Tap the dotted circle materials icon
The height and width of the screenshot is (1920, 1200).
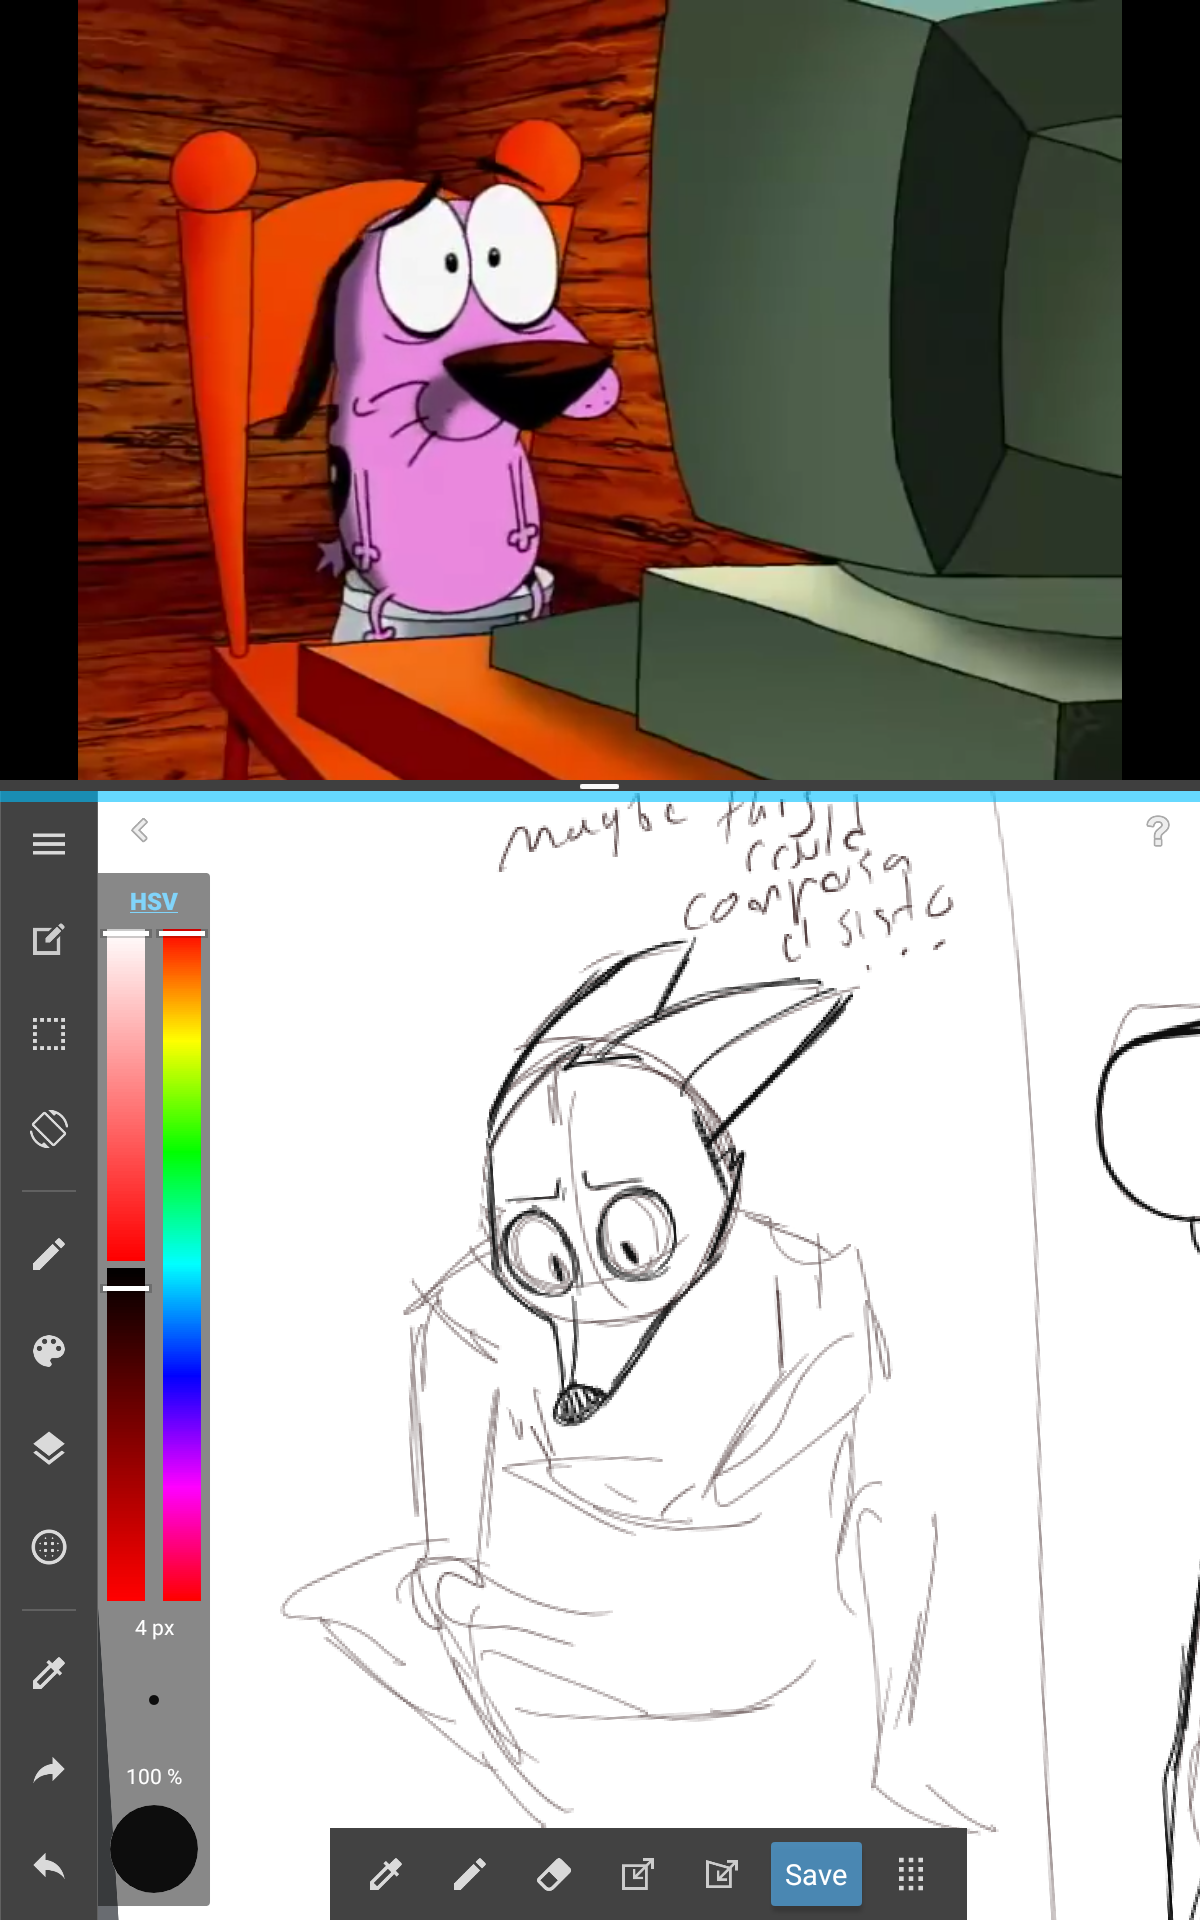coord(48,1547)
